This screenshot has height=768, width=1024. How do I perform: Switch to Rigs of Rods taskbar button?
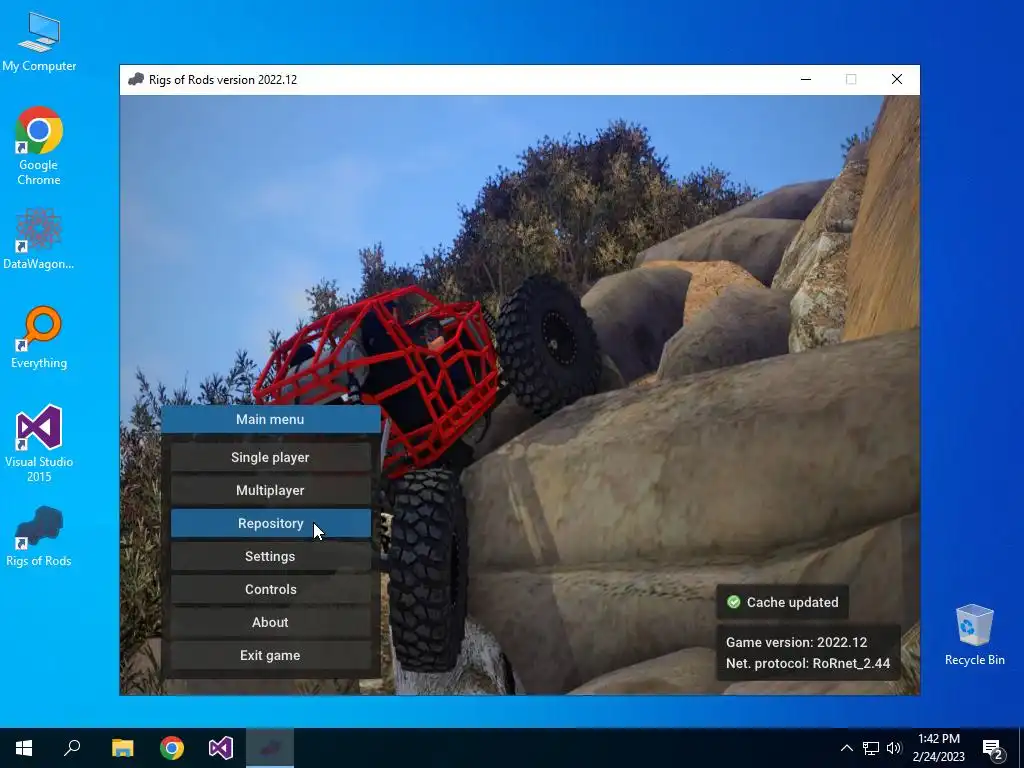(270, 748)
